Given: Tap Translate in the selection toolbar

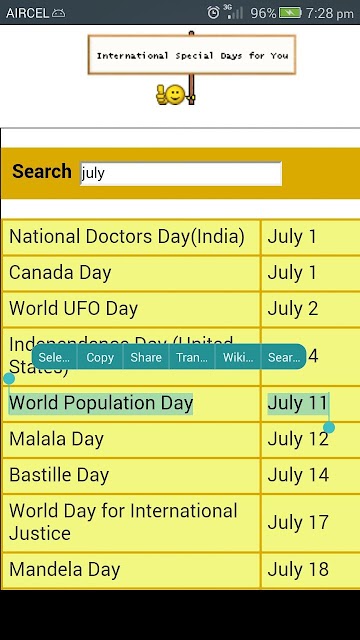Looking at the screenshot, I should click(192, 357).
